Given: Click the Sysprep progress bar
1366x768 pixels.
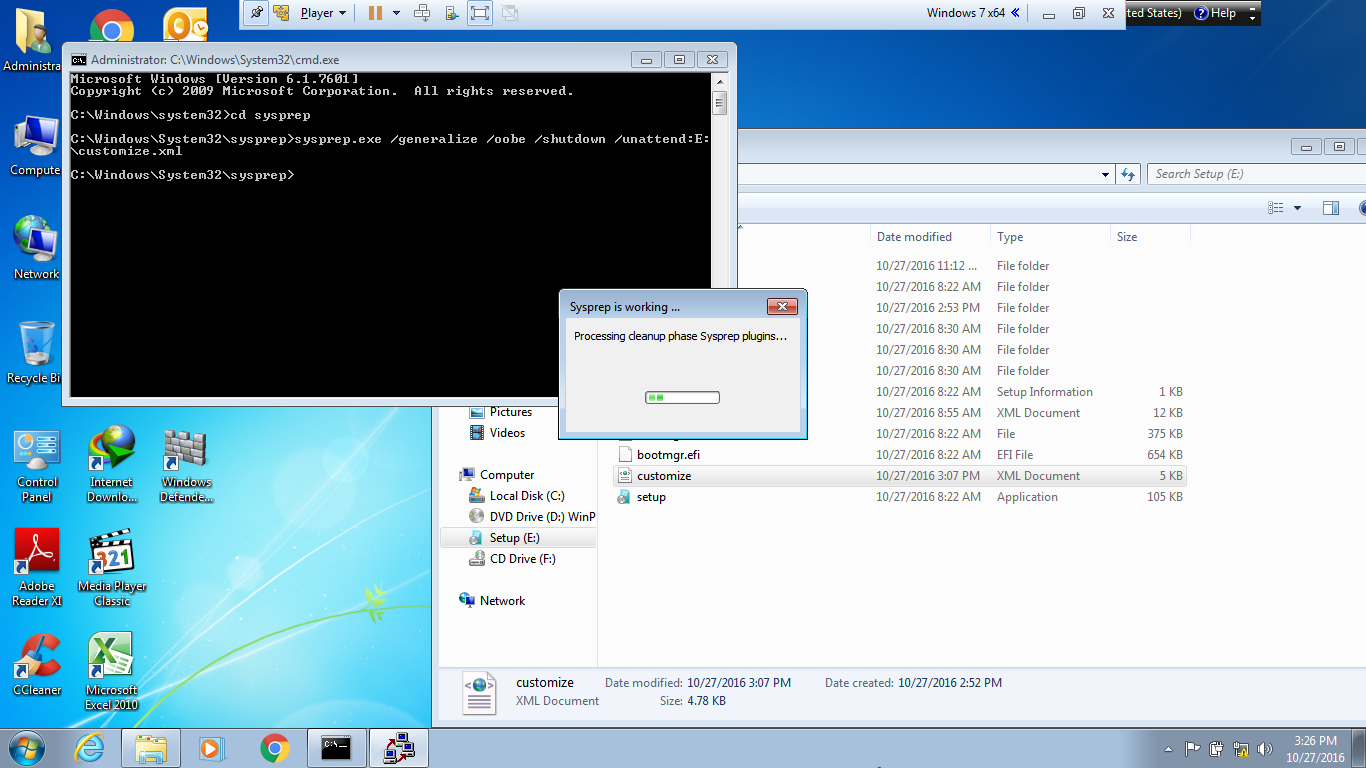Looking at the screenshot, I should tap(682, 396).
